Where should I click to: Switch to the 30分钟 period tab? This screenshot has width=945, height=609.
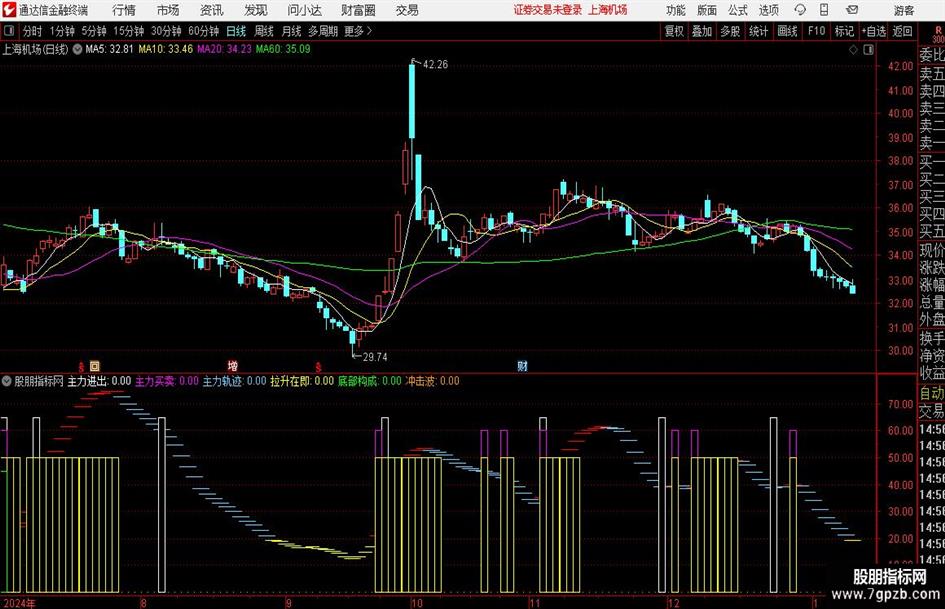(166, 31)
